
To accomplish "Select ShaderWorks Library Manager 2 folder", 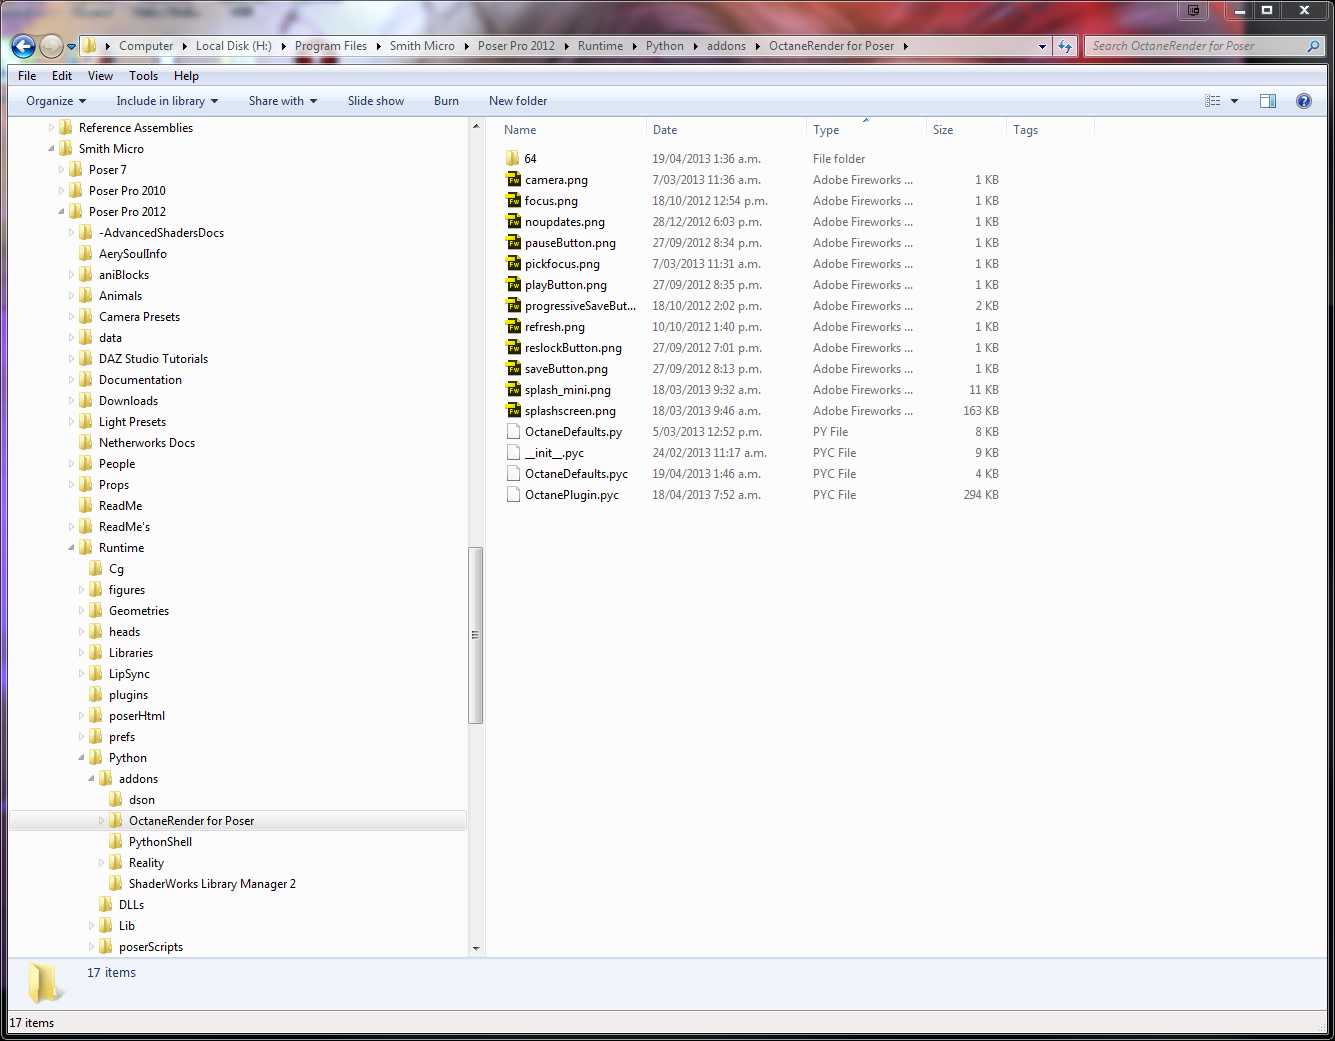I will (212, 884).
